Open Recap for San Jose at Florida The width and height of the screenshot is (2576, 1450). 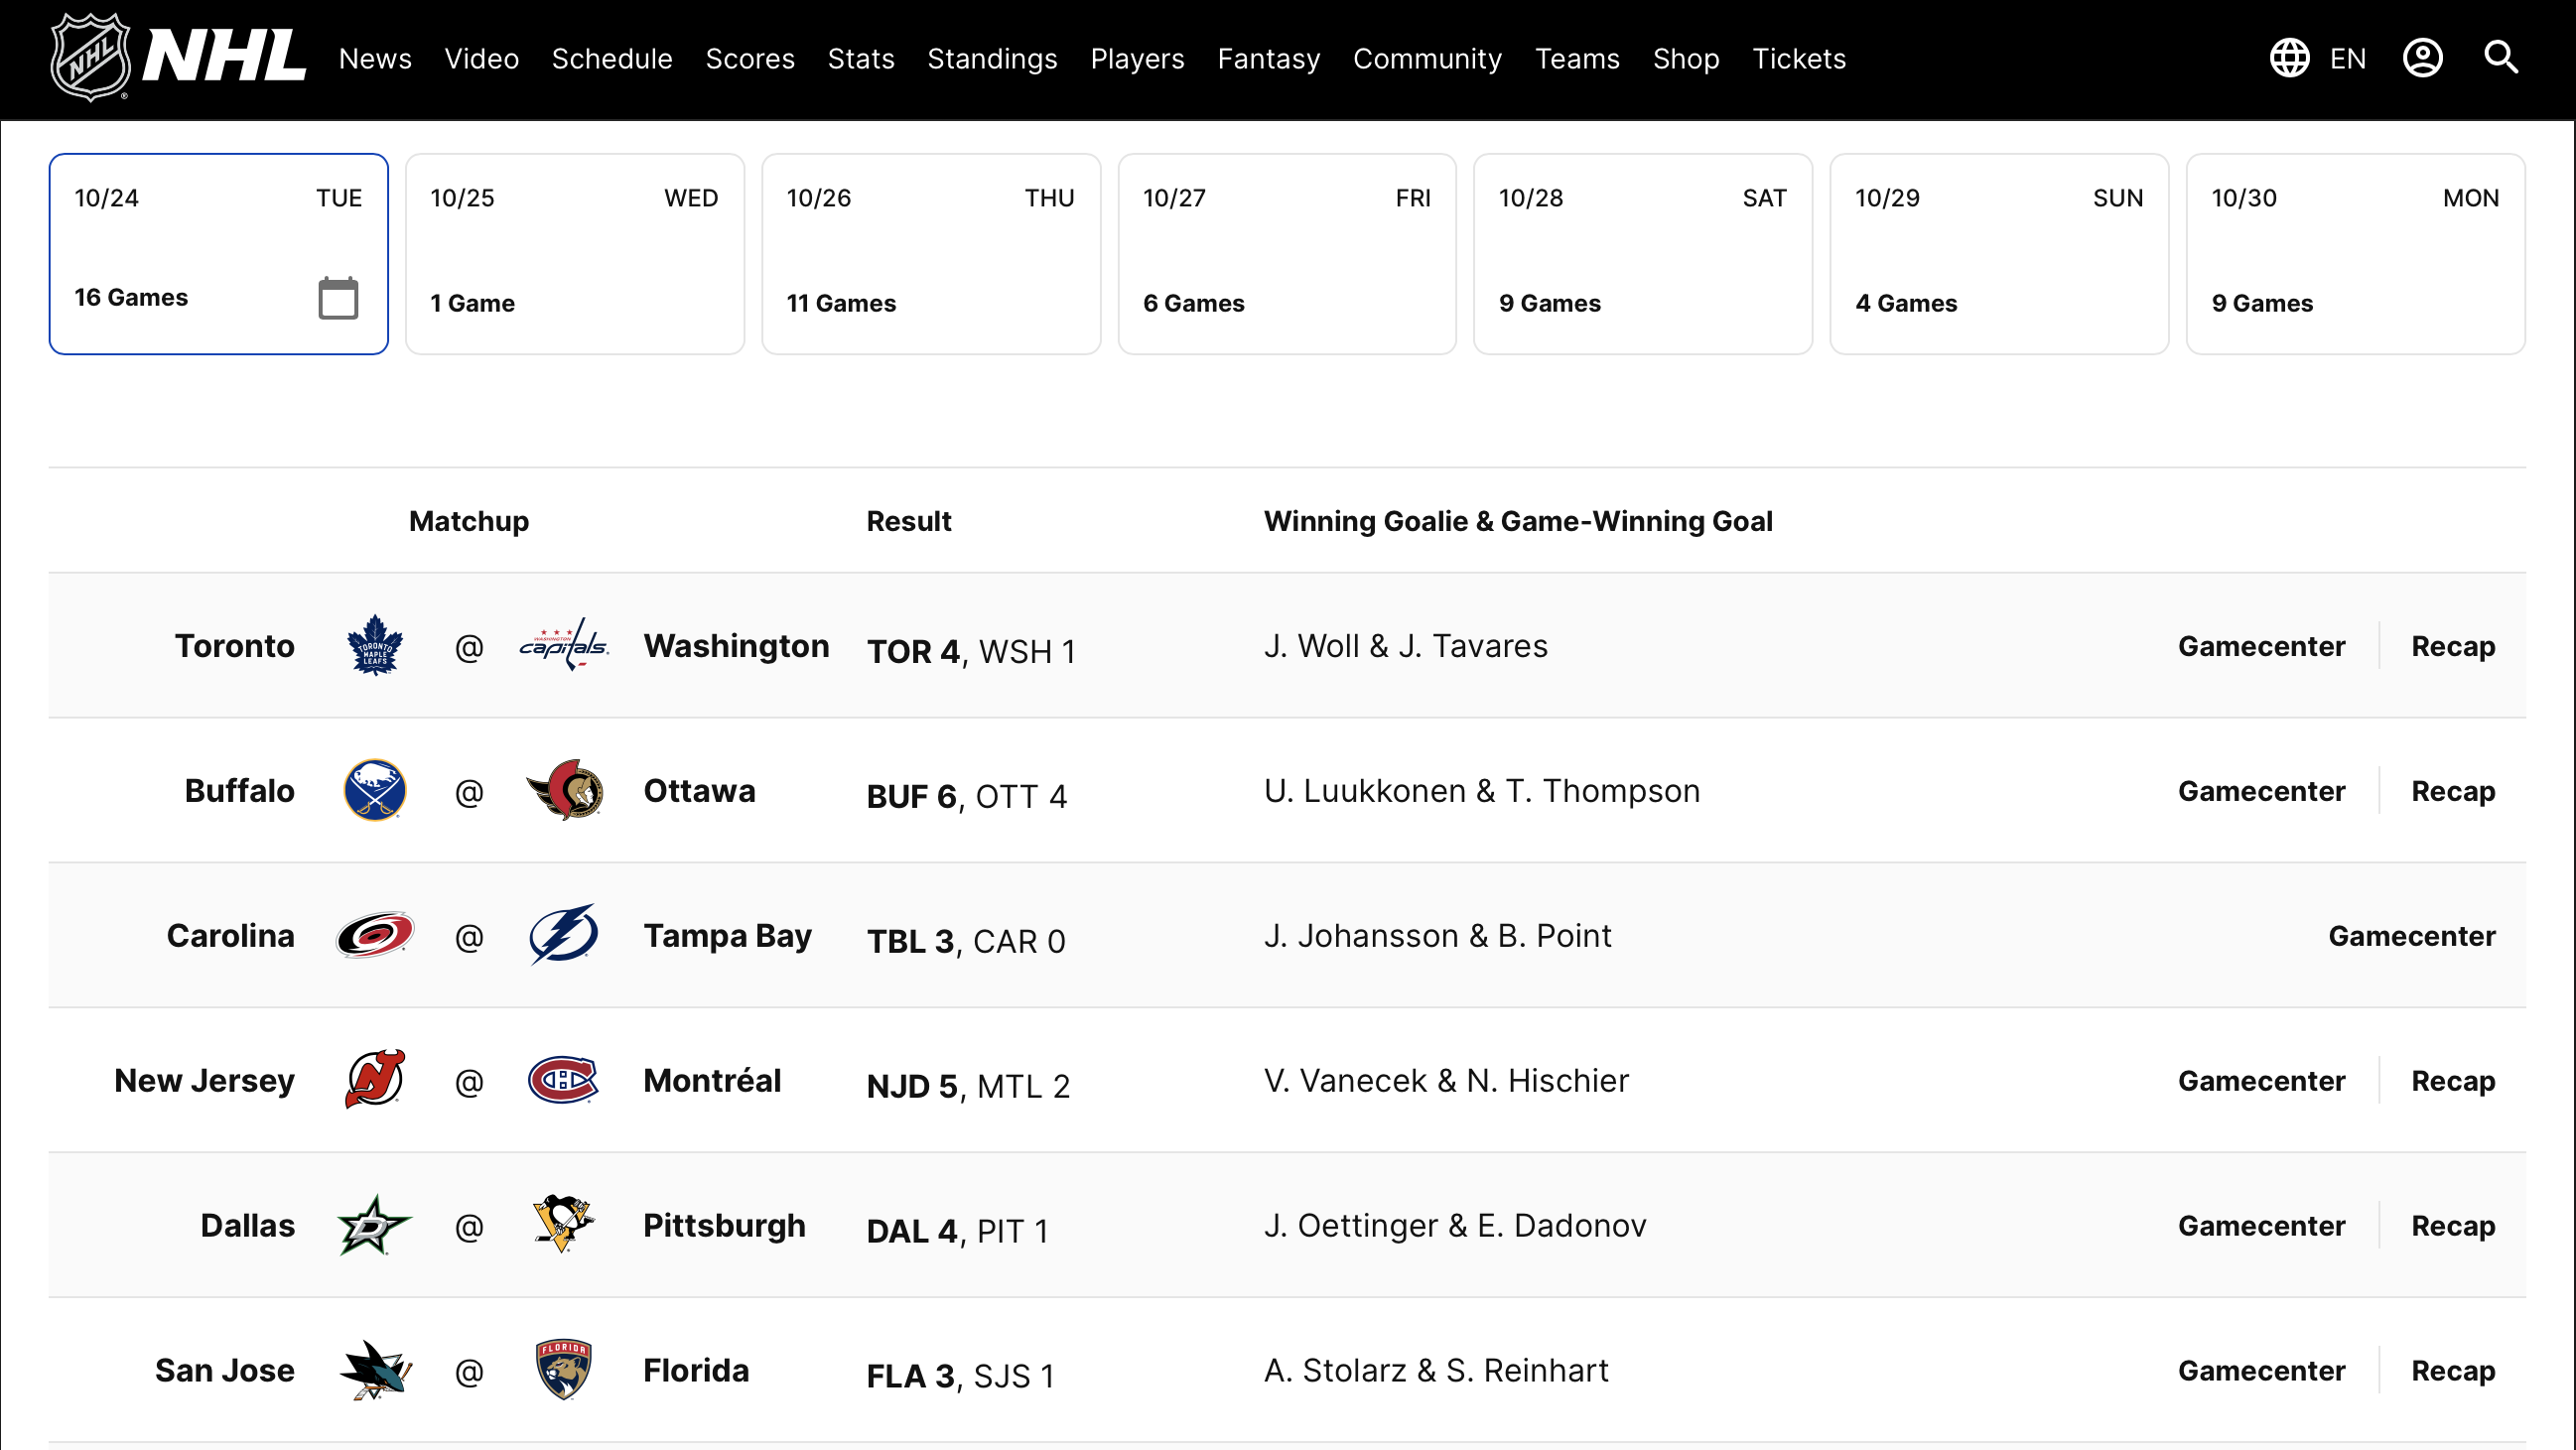click(2453, 1372)
